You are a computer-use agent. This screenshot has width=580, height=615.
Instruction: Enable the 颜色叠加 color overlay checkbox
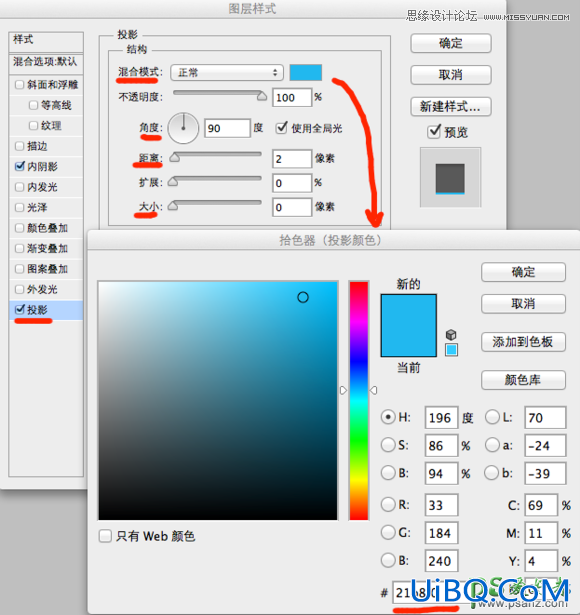point(19,228)
